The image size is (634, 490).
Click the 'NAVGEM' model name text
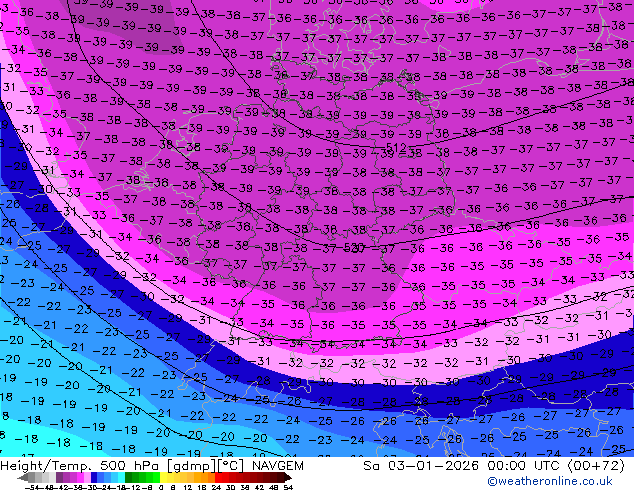[x=277, y=466]
